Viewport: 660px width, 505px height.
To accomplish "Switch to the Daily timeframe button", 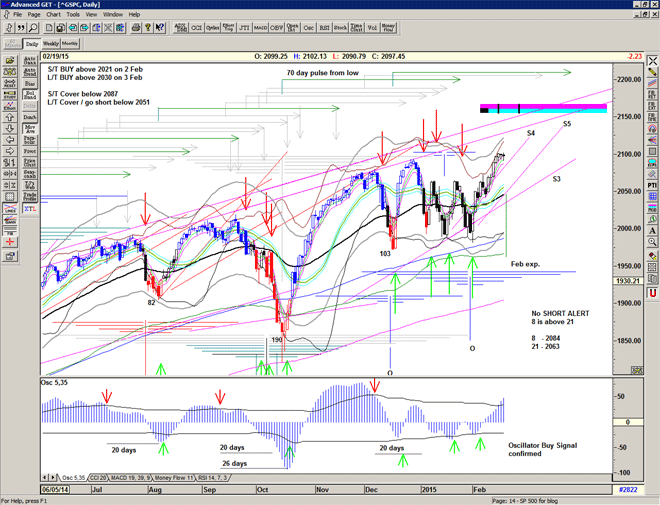I will (32, 44).
